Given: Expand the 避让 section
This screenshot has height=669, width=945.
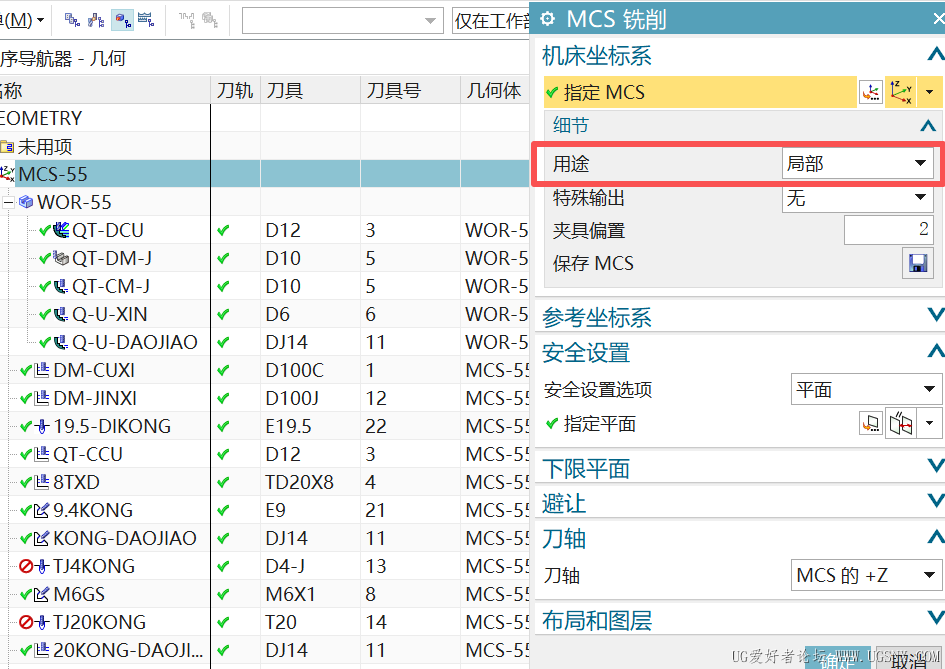Looking at the screenshot, I should click(x=935, y=500).
